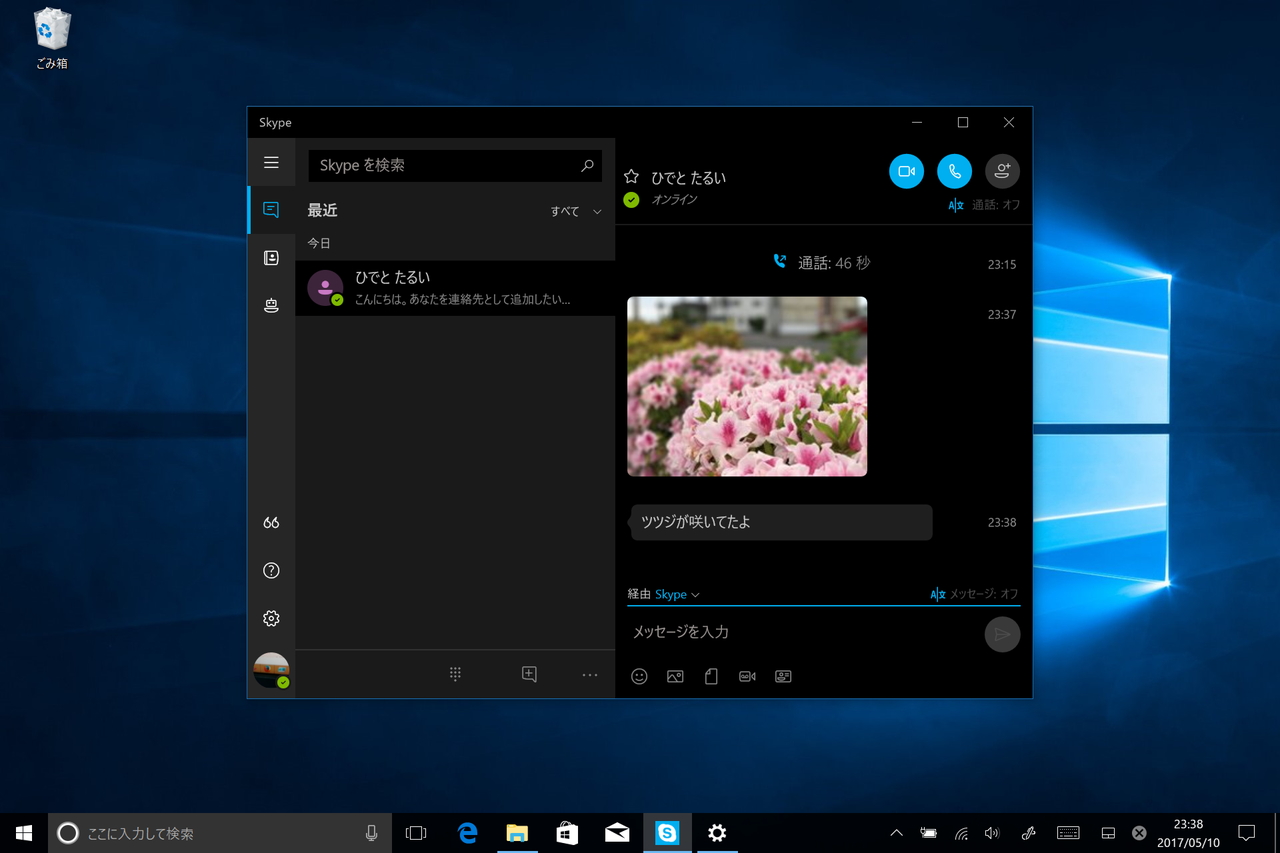This screenshot has width=1280, height=853.
Task: Open the more options ellipsis menu
Action: coord(590,675)
